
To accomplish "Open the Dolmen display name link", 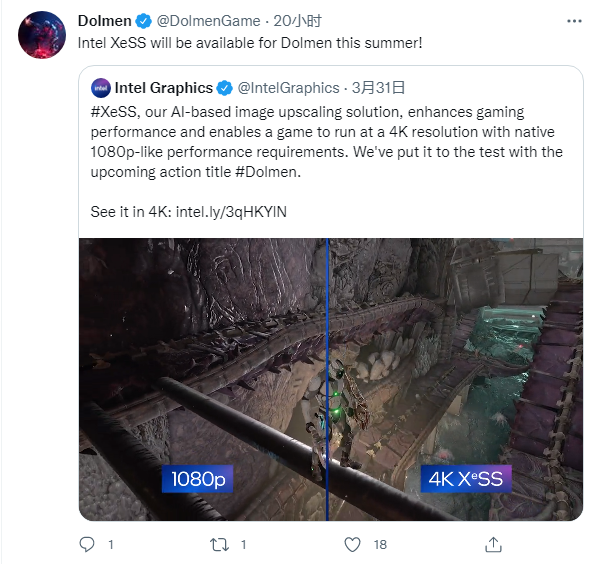I will click(x=105, y=22).
